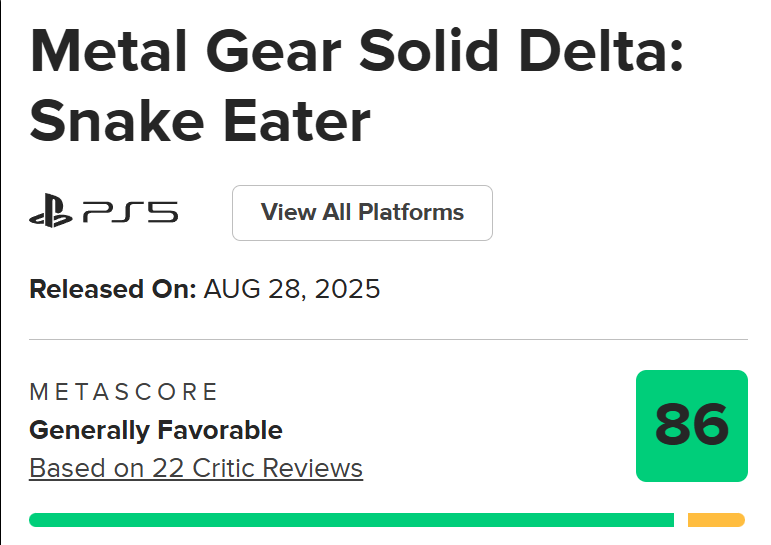Click the horizontal divider below release date
This screenshot has width=771, height=545.
point(388,340)
